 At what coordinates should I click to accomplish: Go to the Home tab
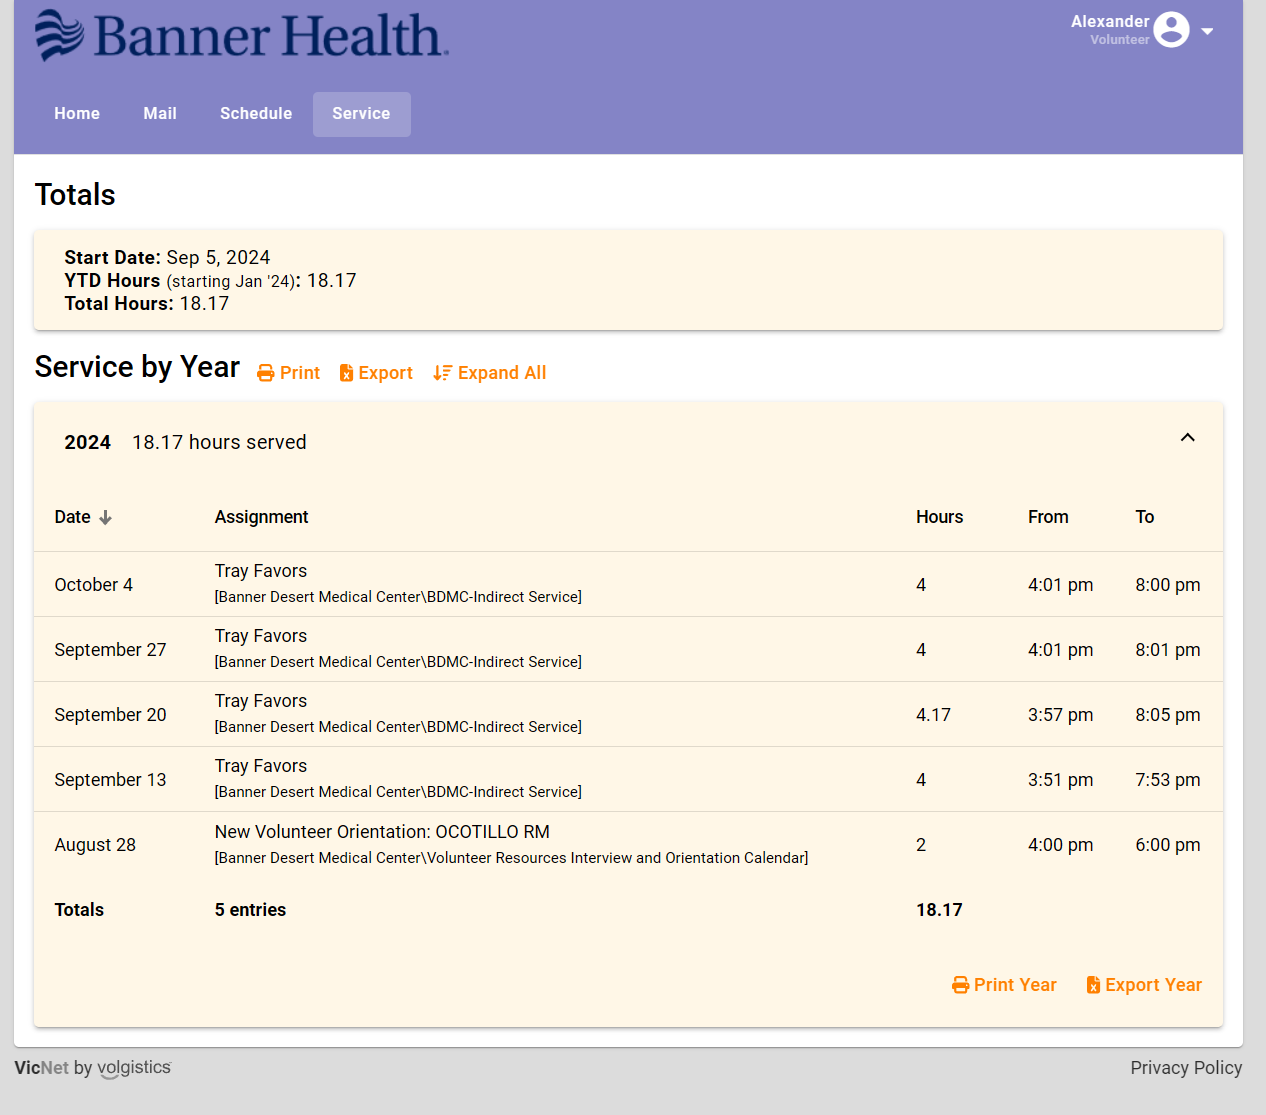77,114
